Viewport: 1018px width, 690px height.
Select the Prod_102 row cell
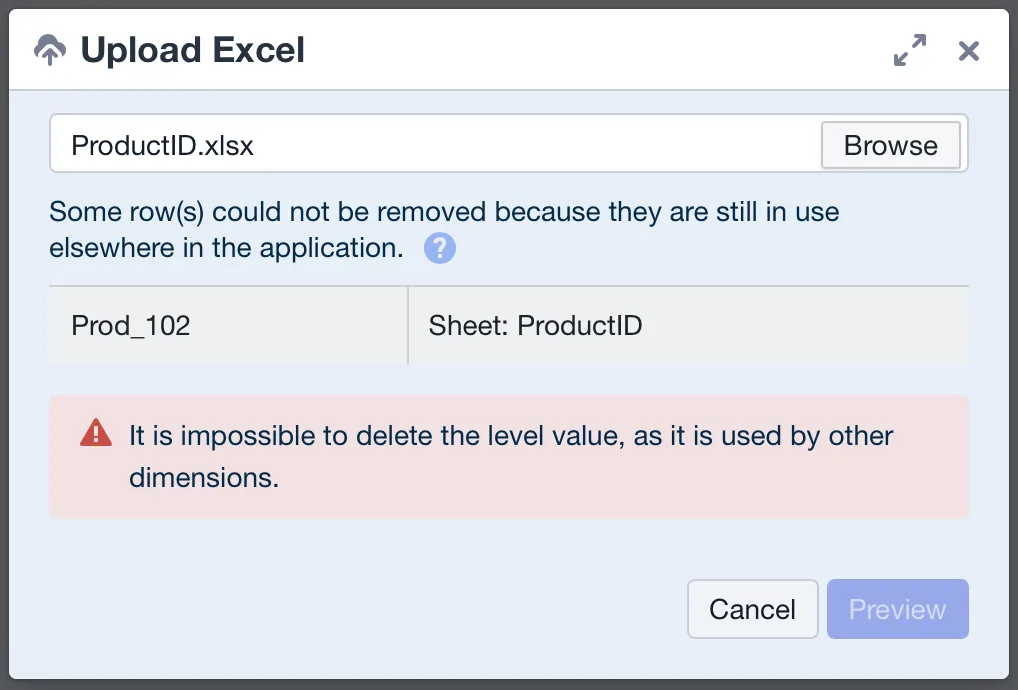click(229, 325)
